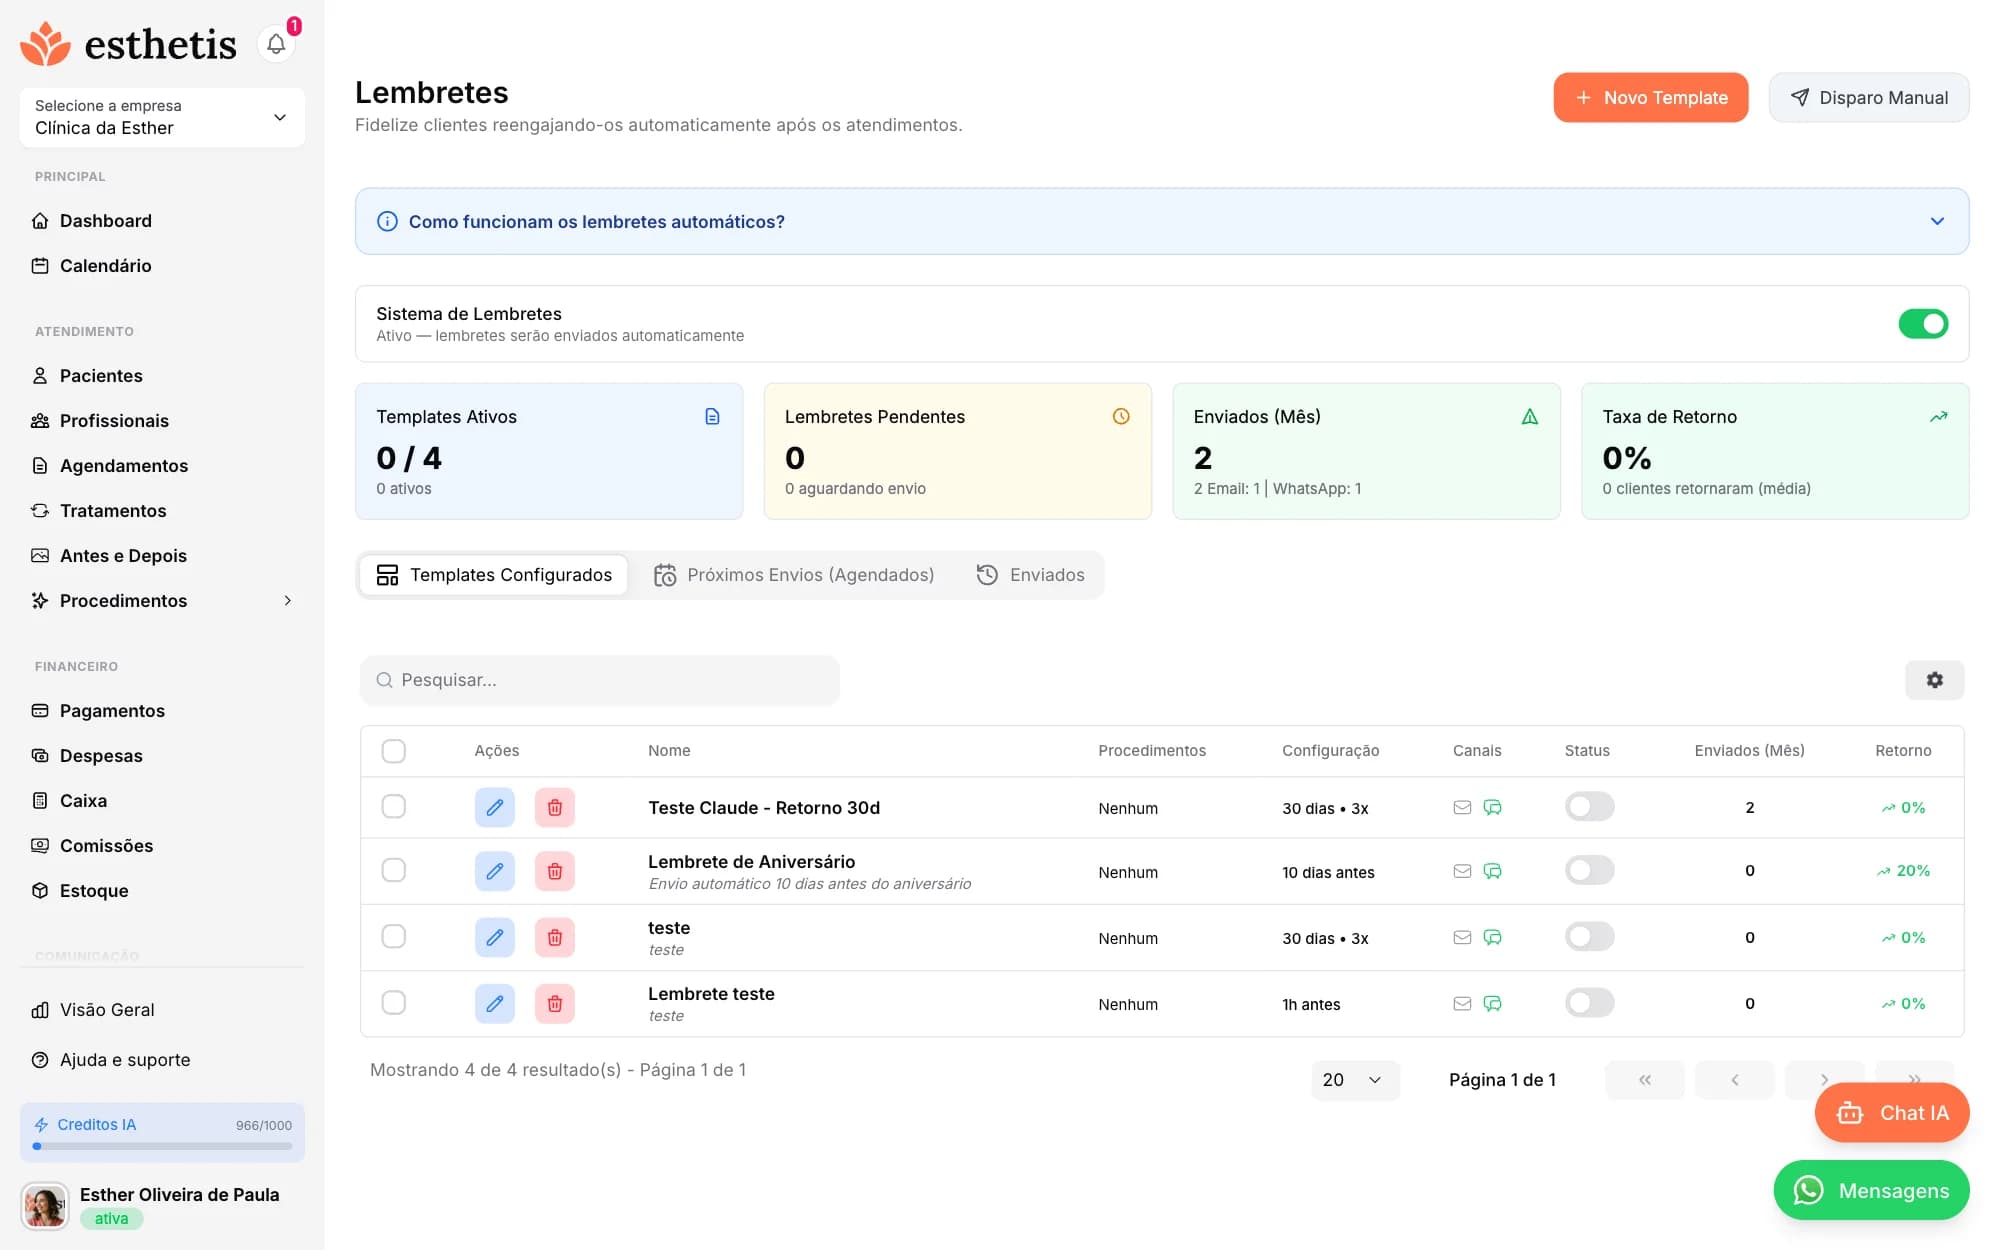Click the 'ativa' status badge
Image resolution: width=2000 pixels, height=1250 pixels.
pos(111,1219)
